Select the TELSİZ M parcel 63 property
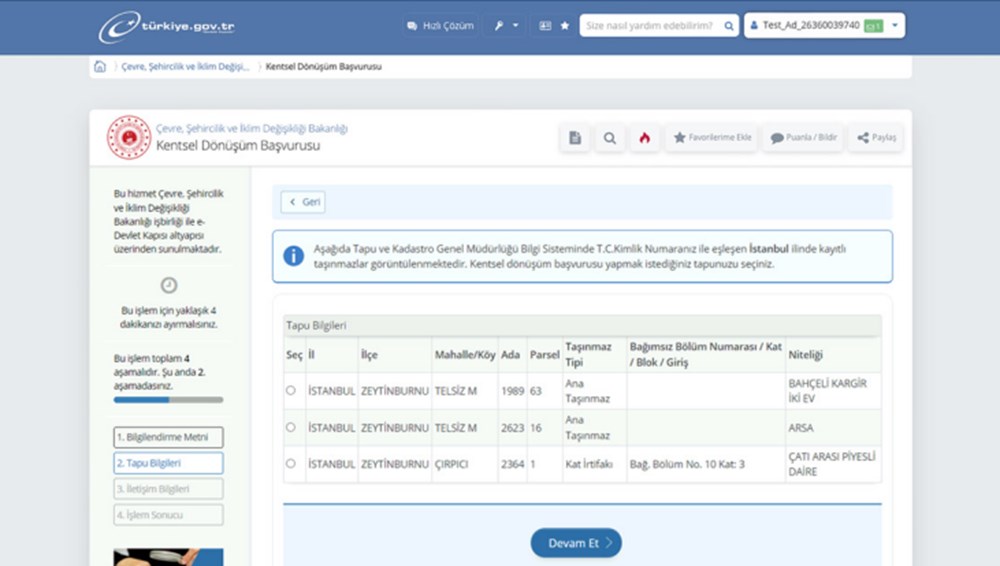This screenshot has height=566, width=1000. (x=291, y=390)
